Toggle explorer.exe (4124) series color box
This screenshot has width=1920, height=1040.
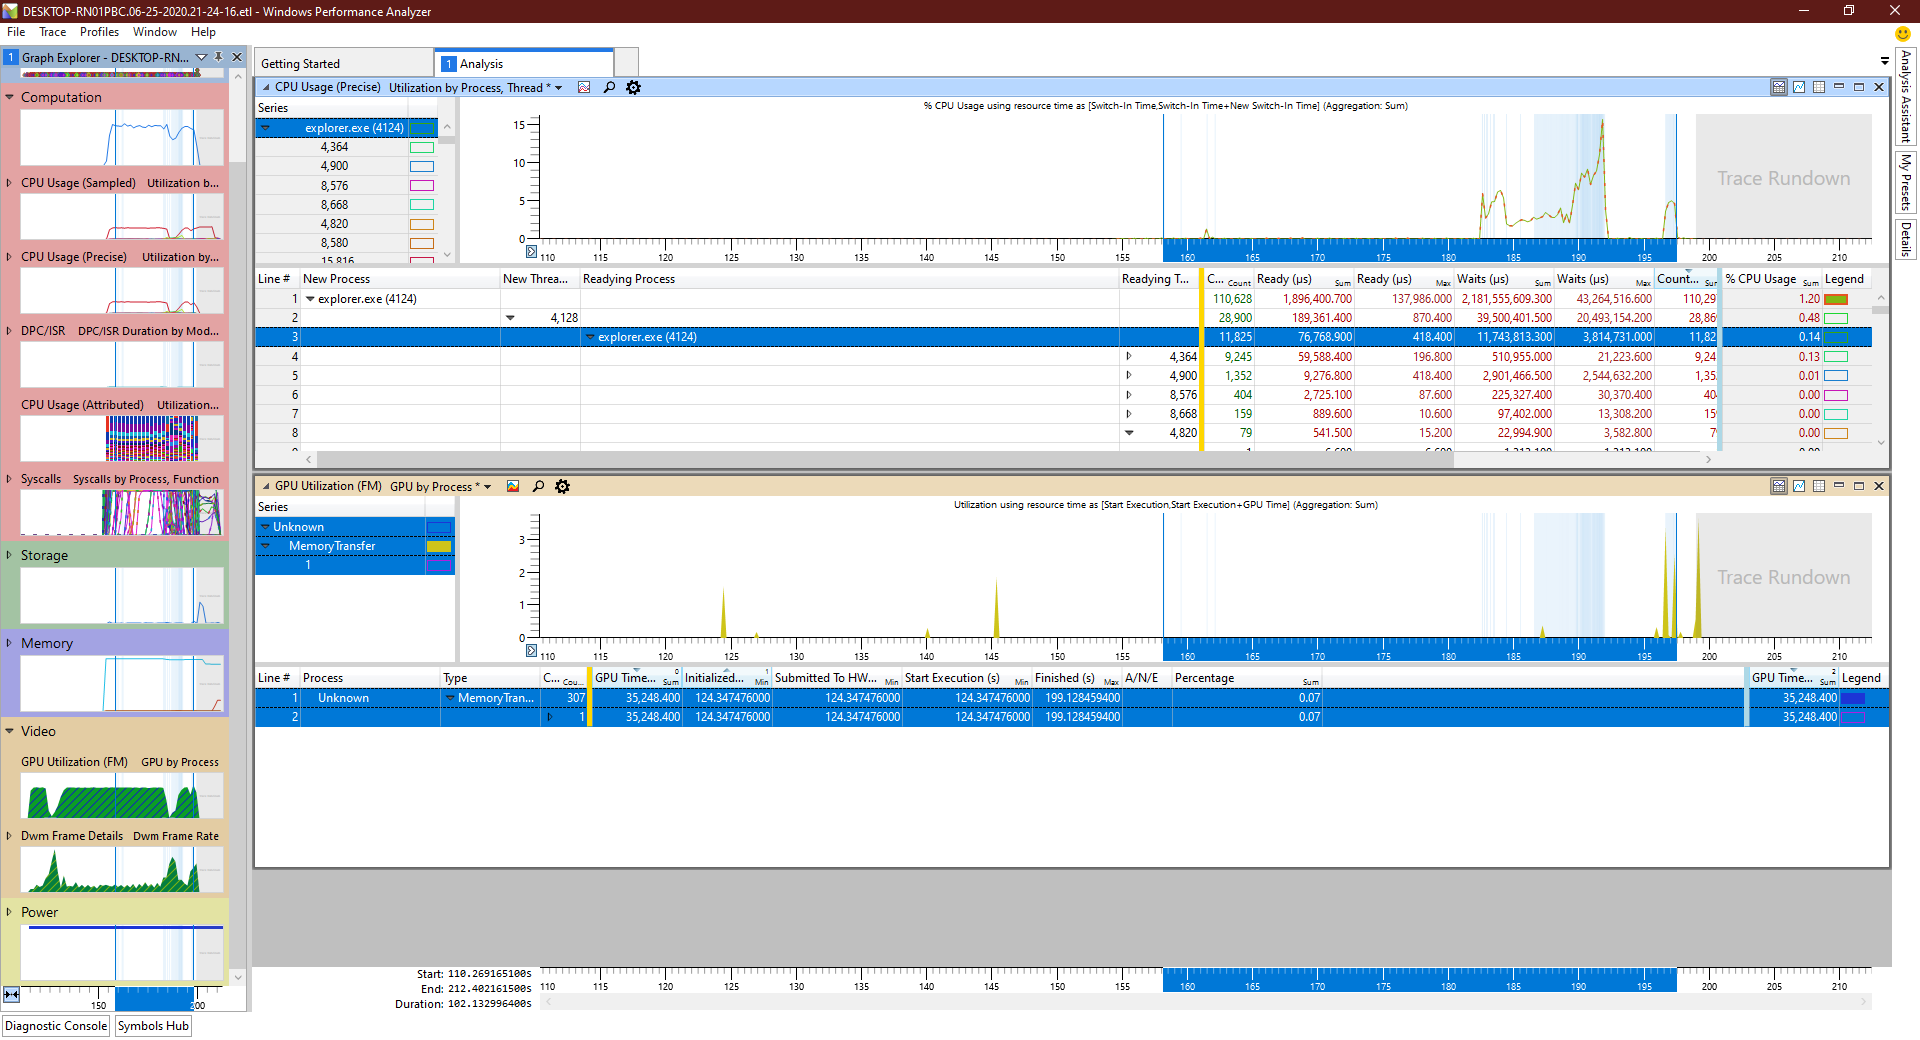pos(423,128)
